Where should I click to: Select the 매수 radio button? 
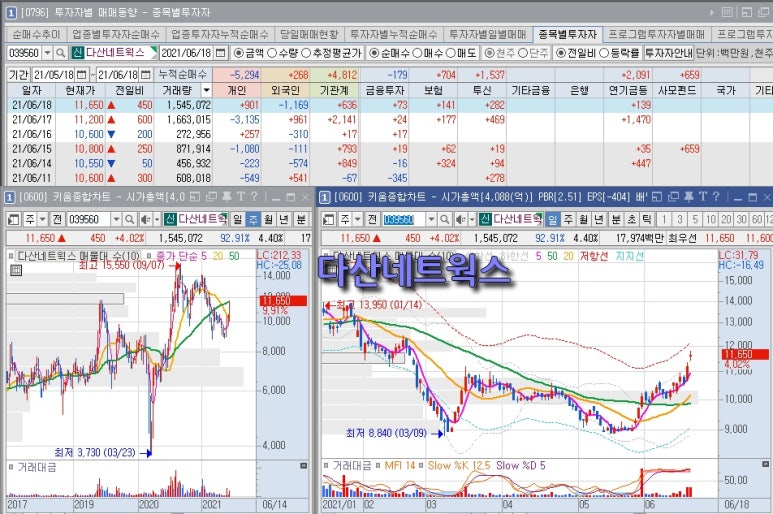point(417,53)
